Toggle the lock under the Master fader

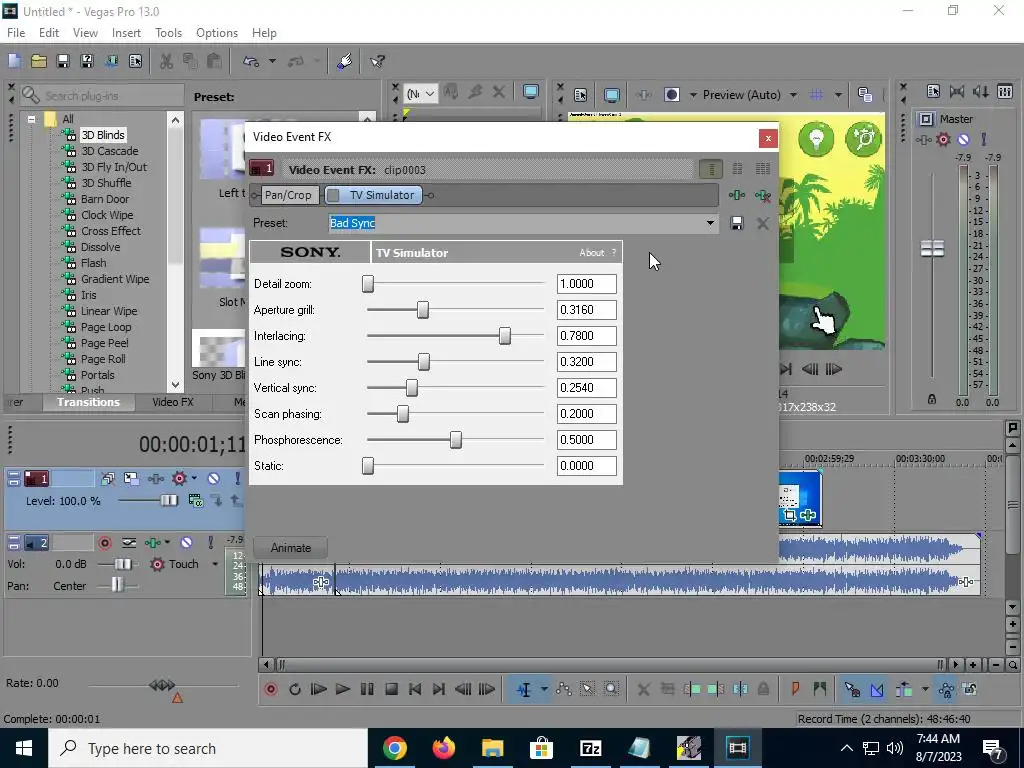click(x=932, y=399)
